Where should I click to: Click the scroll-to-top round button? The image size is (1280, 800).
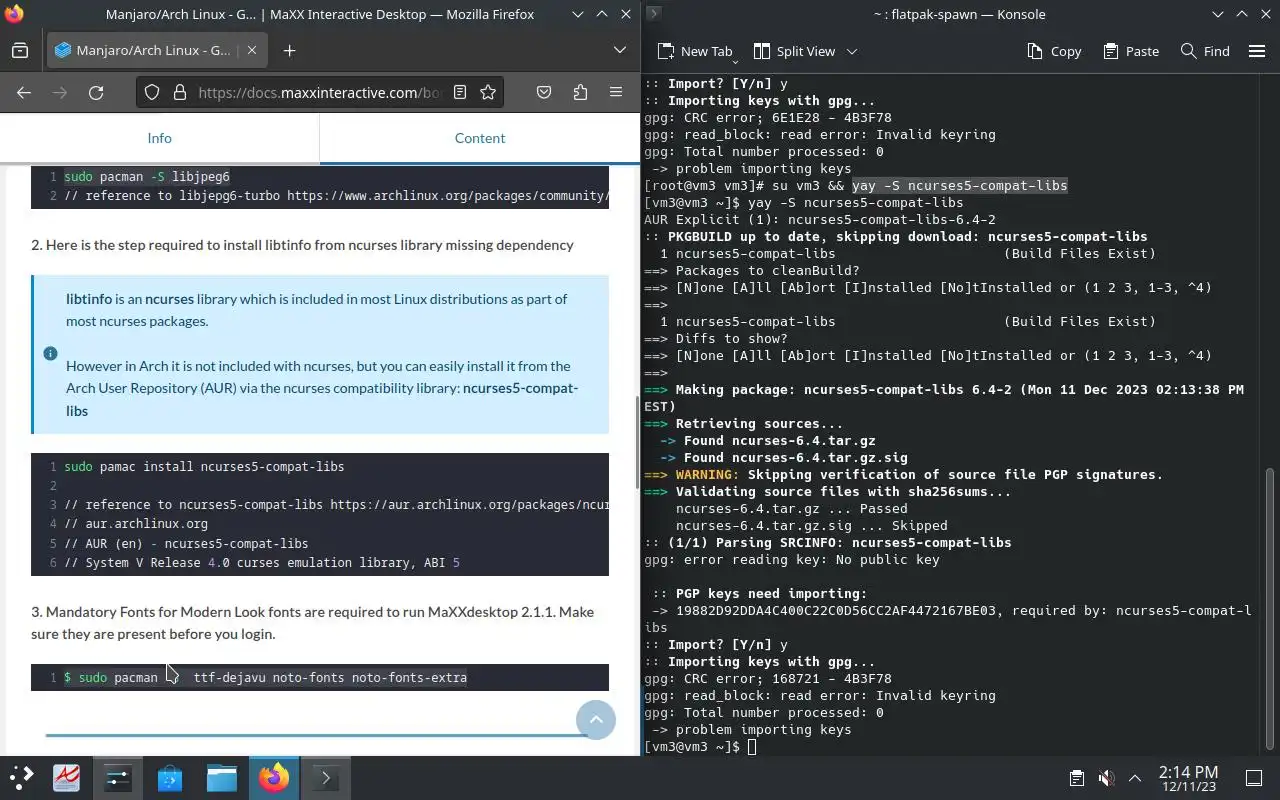coord(596,720)
